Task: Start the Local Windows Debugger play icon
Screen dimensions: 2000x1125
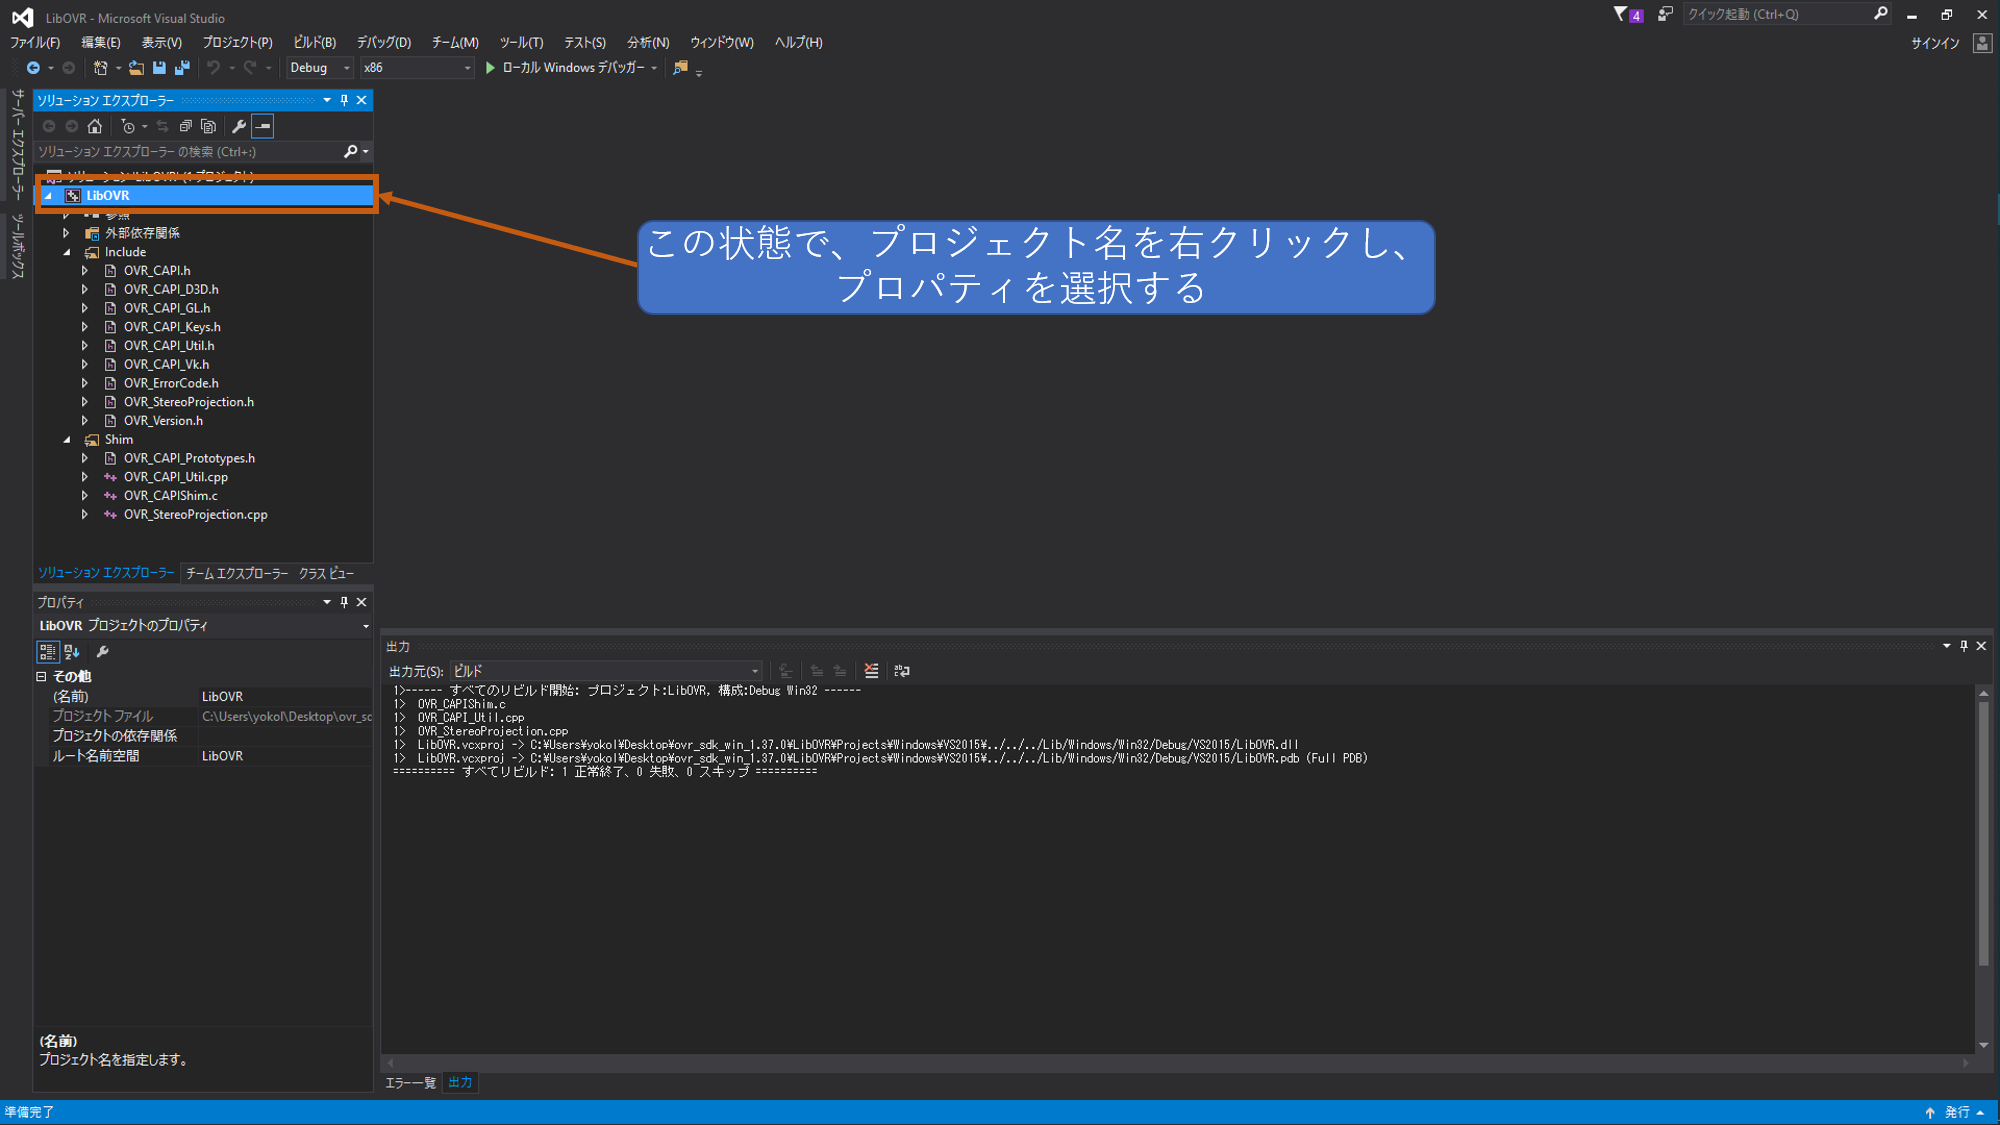Action: coord(490,68)
